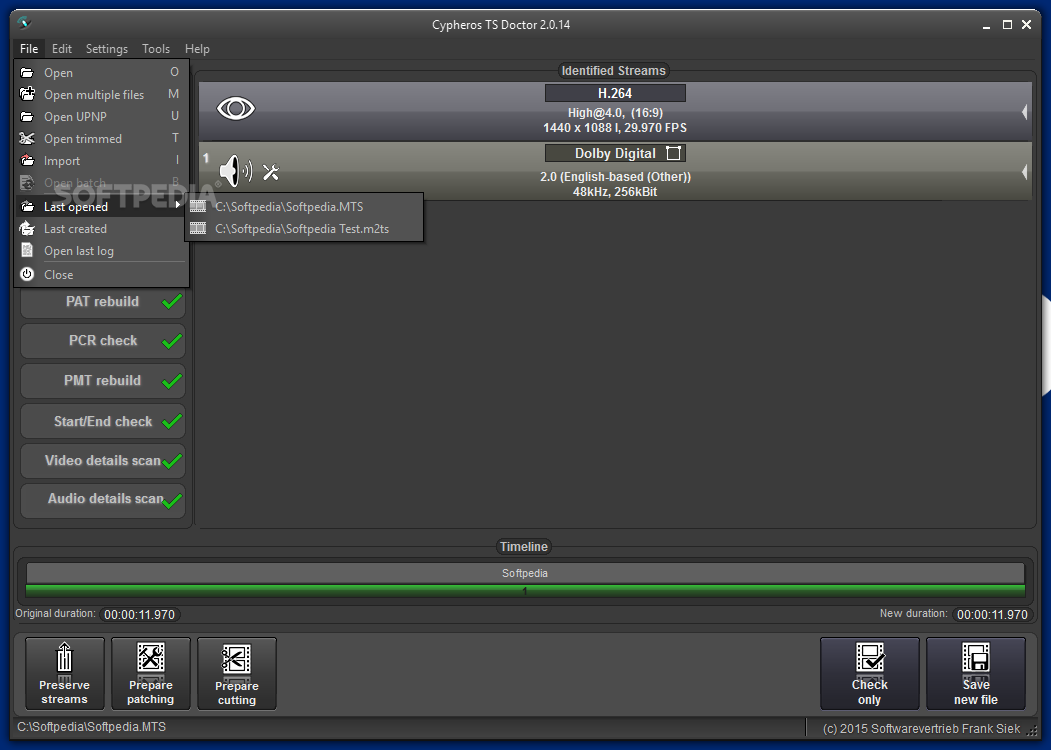The width and height of the screenshot is (1051, 750).
Task: Click the film icon next to Softpedia.MTS
Action: 198,206
